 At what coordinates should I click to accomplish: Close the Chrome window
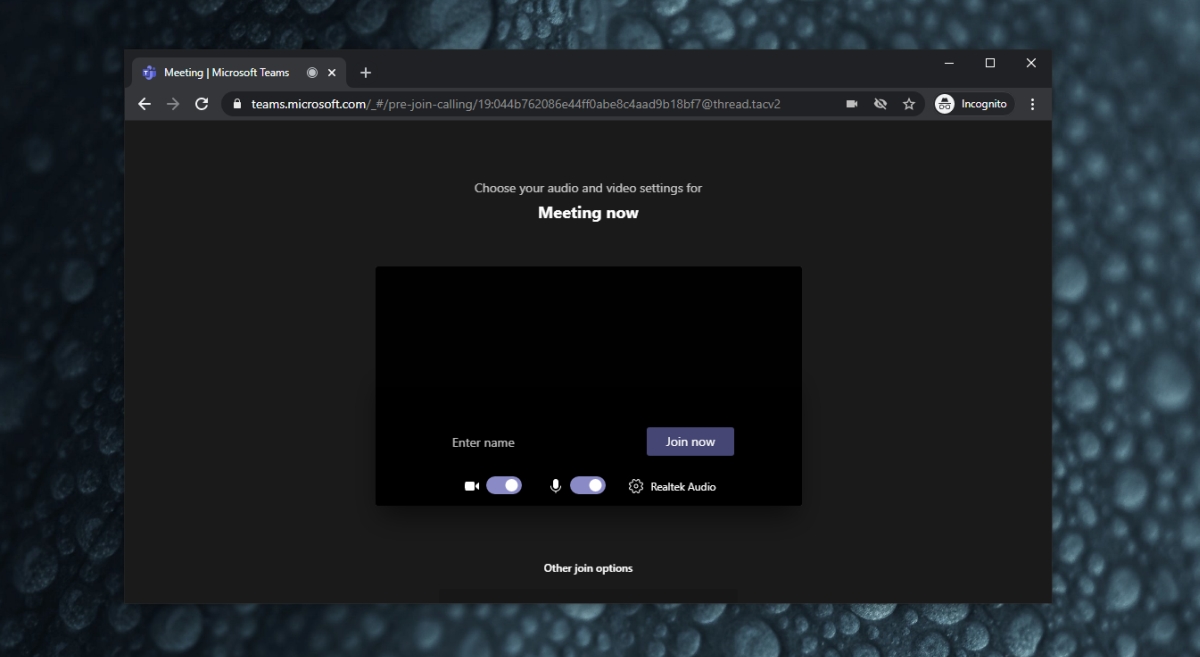point(1031,62)
